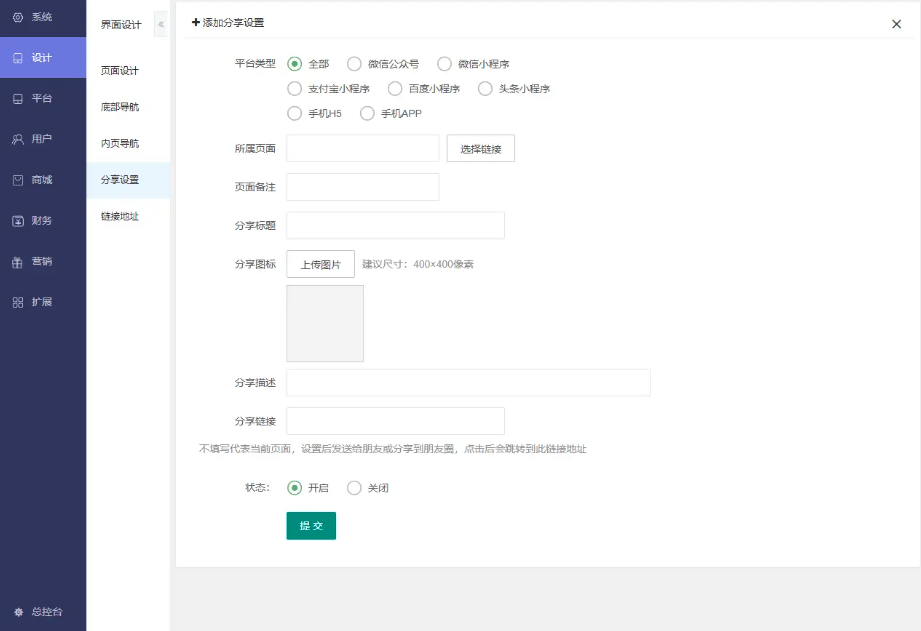The height and width of the screenshot is (631, 921).
Task: Go to 内页导航 submenu item
Action: click(120, 143)
